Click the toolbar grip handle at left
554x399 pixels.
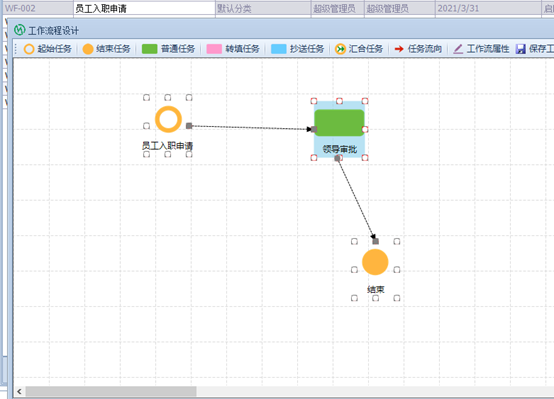(16, 49)
